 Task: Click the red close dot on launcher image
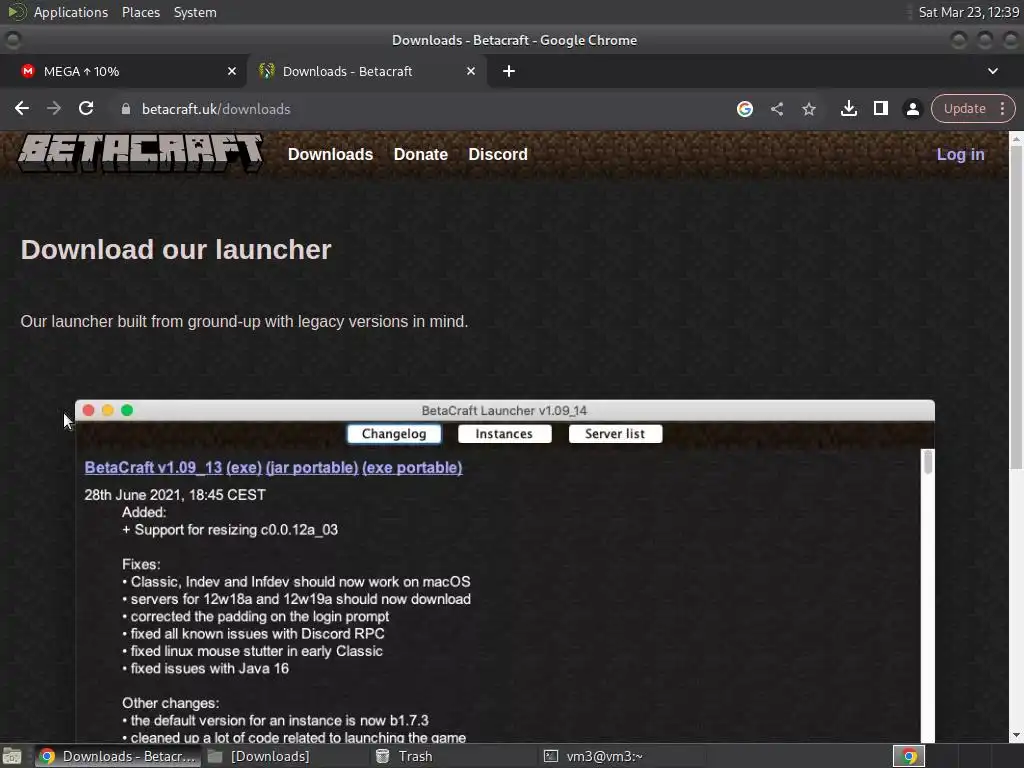(x=89, y=410)
